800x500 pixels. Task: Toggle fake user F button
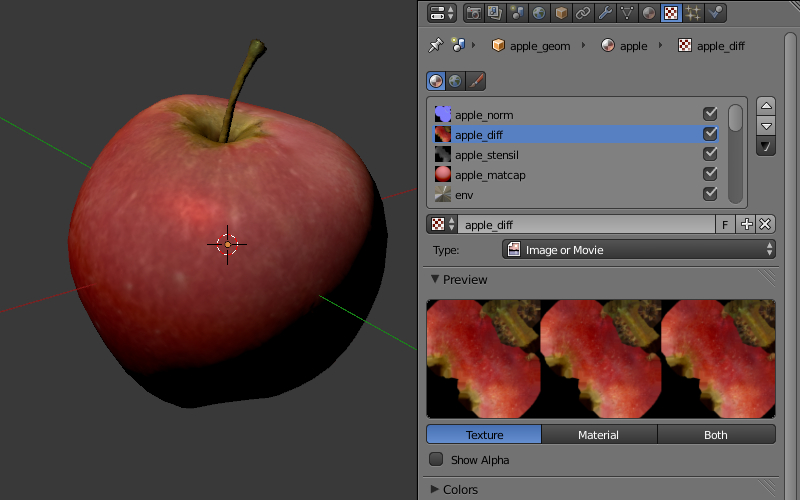pos(725,224)
